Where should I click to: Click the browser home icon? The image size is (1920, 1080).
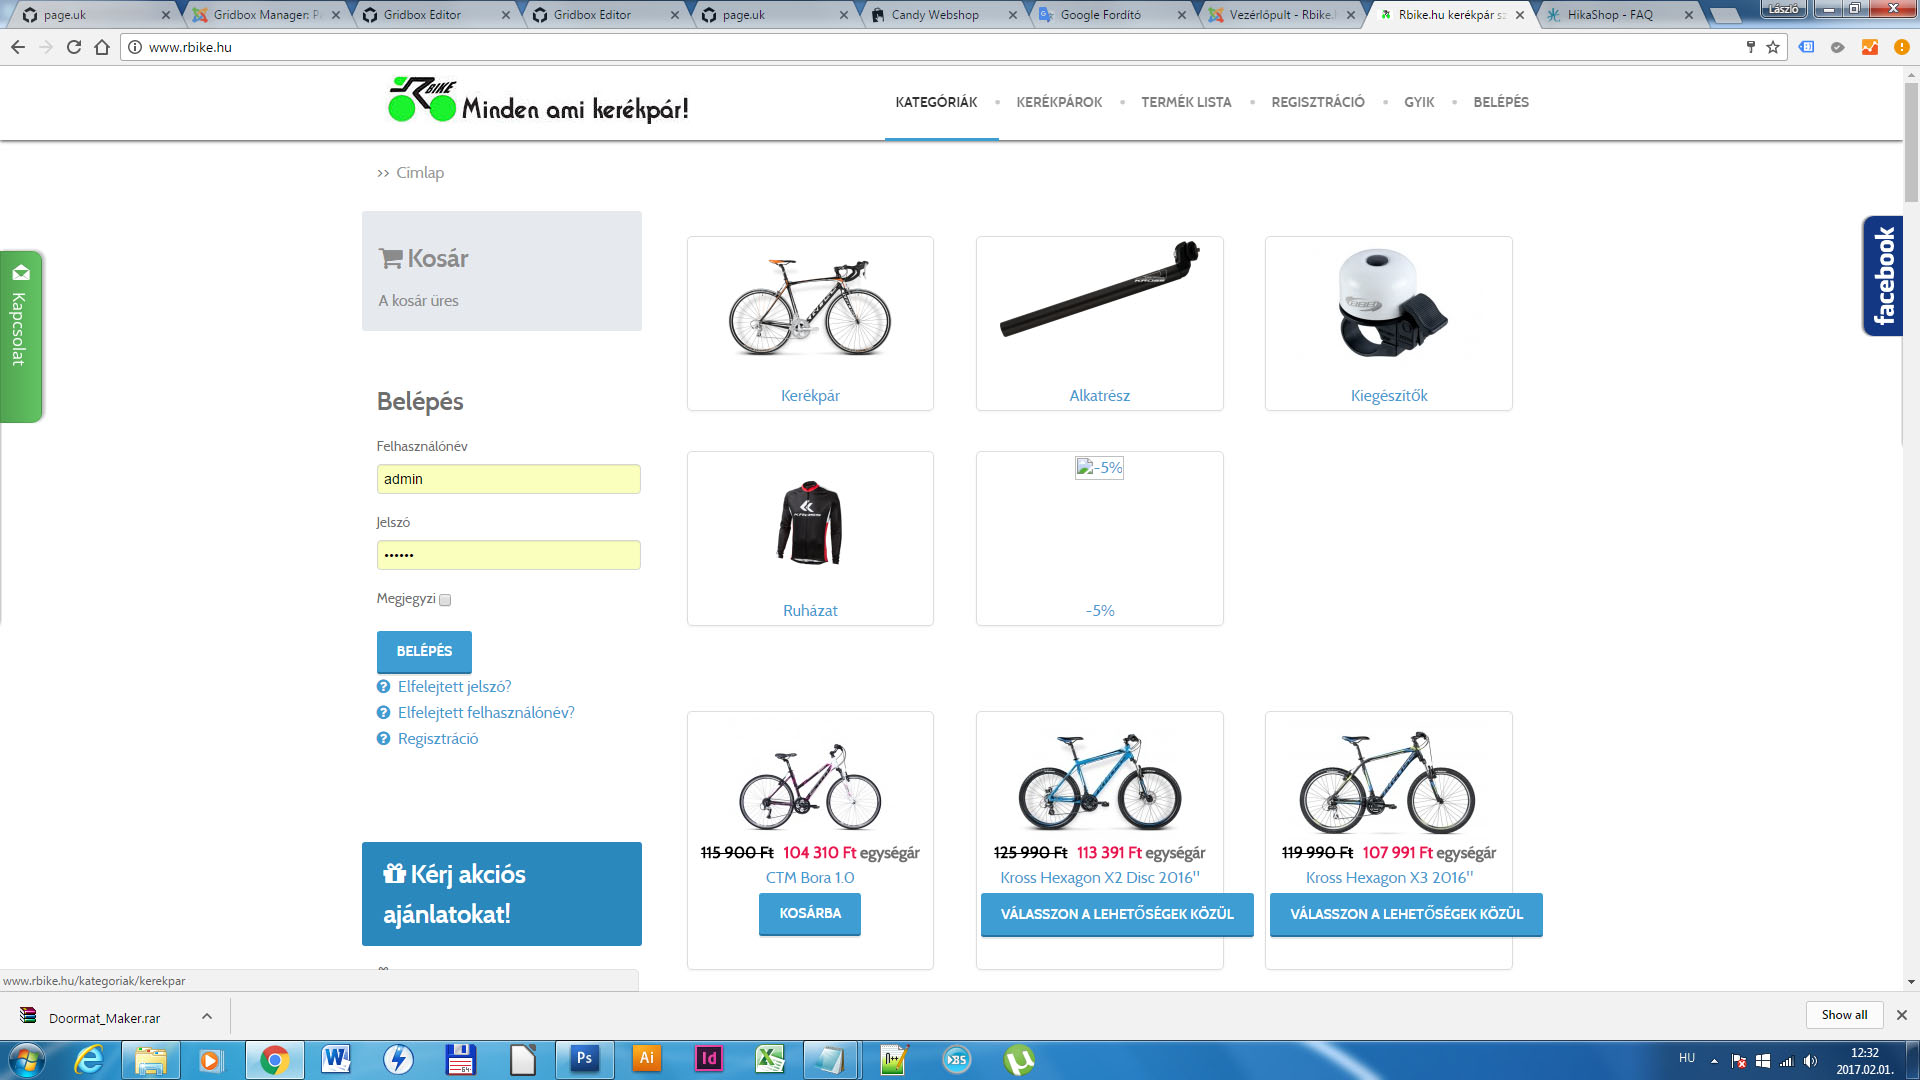[102, 47]
